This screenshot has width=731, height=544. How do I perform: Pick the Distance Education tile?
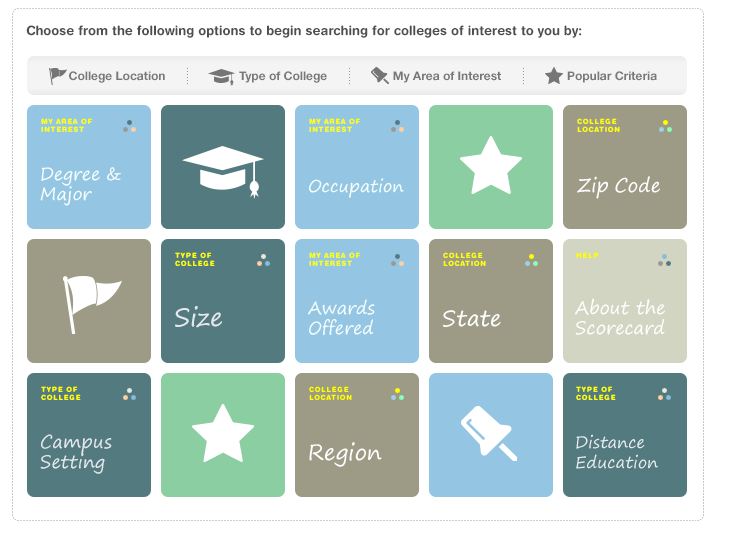click(x=625, y=435)
